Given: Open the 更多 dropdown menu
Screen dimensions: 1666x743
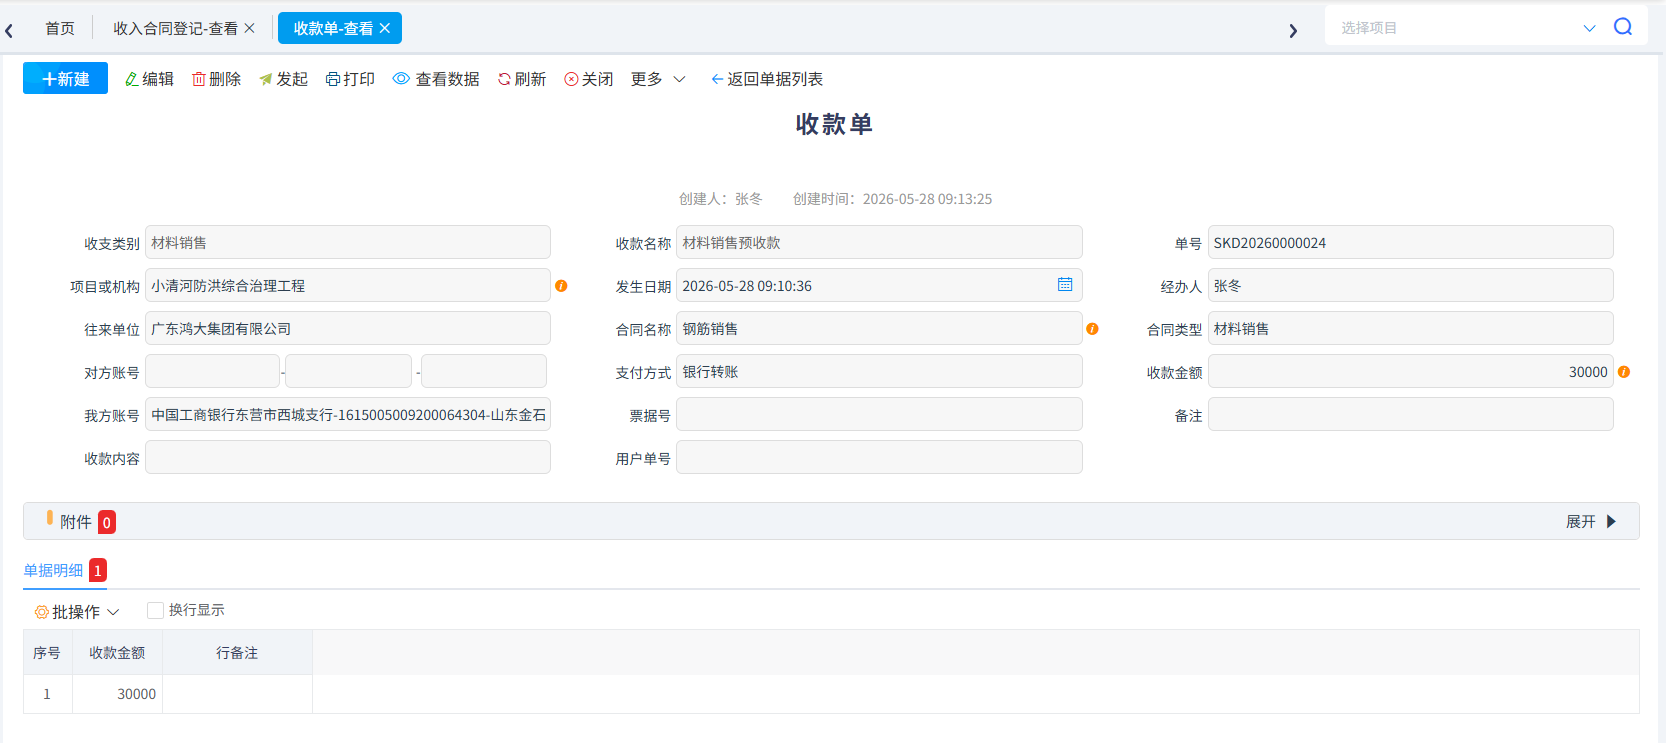Looking at the screenshot, I should point(658,79).
